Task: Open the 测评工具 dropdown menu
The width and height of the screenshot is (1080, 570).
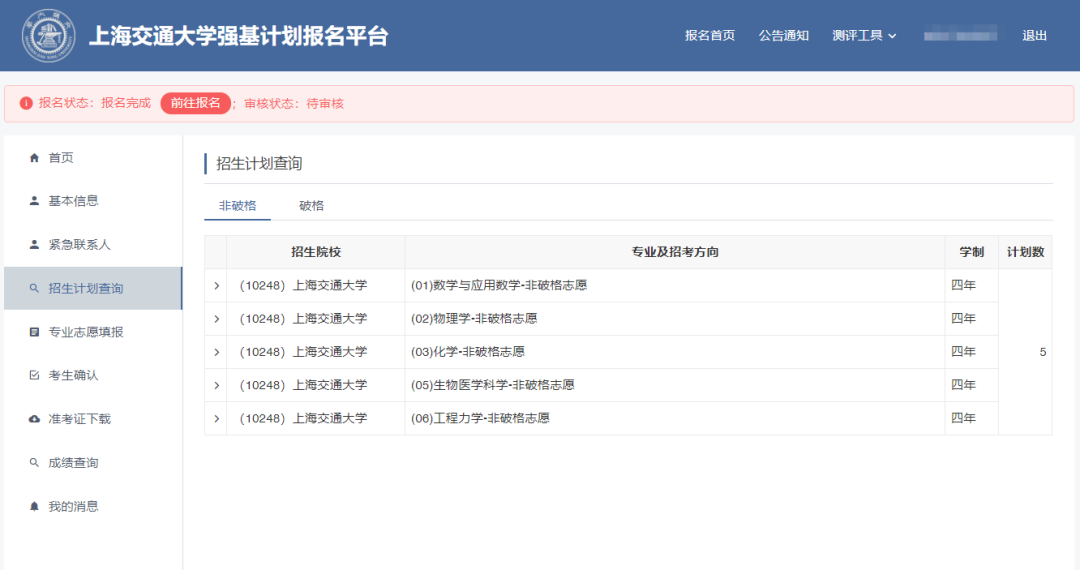Action: (864, 36)
